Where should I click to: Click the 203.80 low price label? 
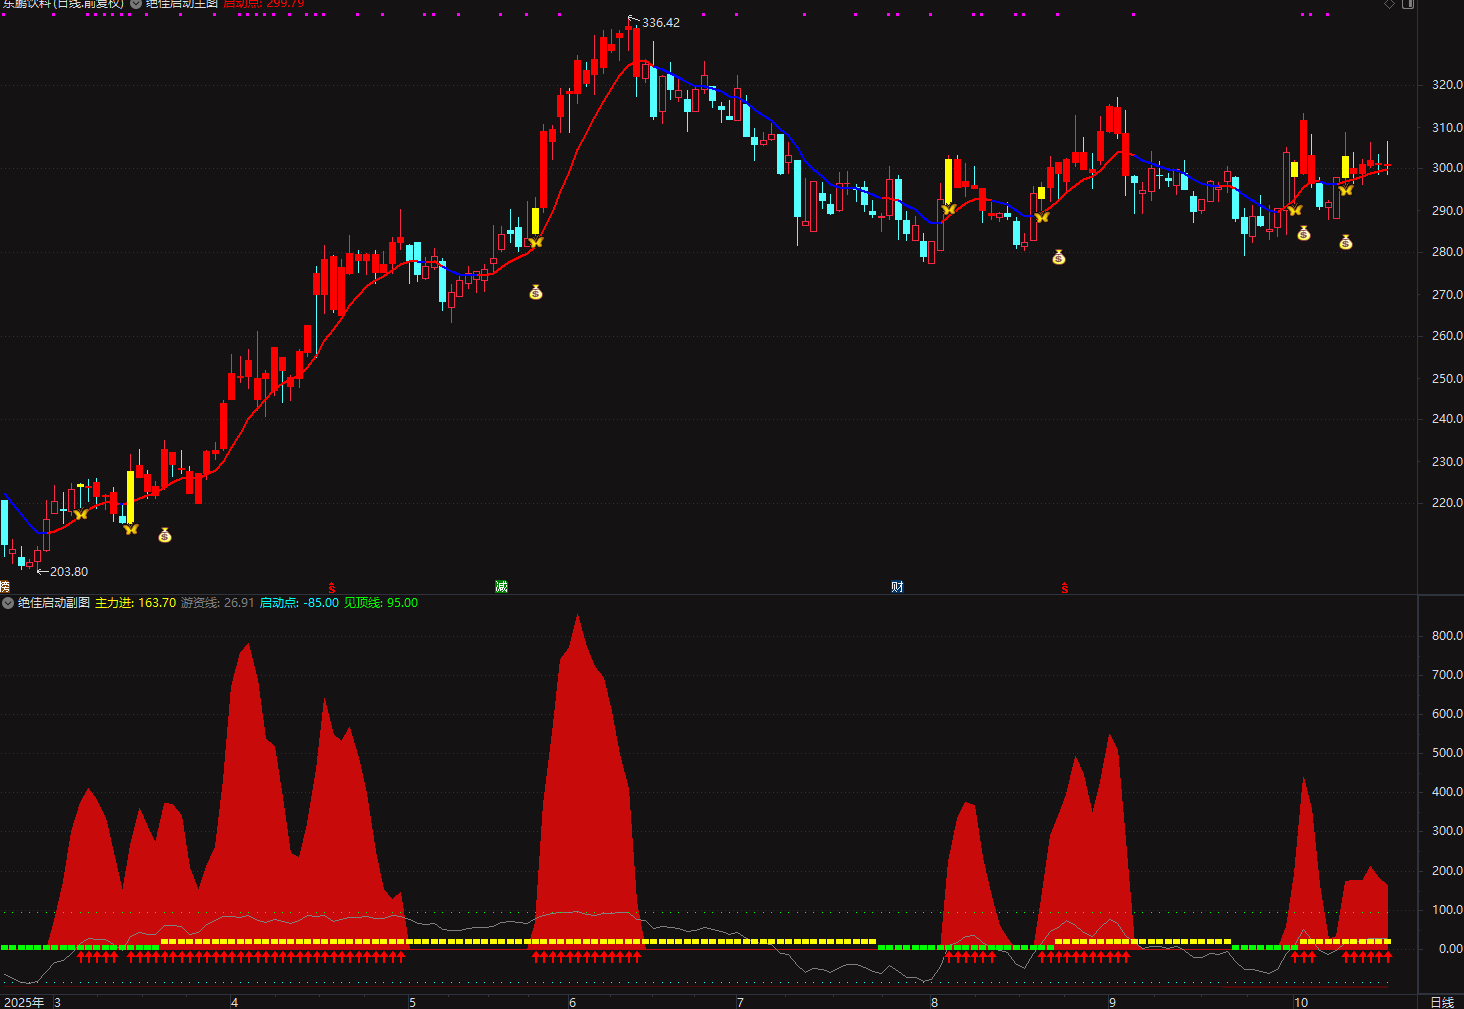62,572
